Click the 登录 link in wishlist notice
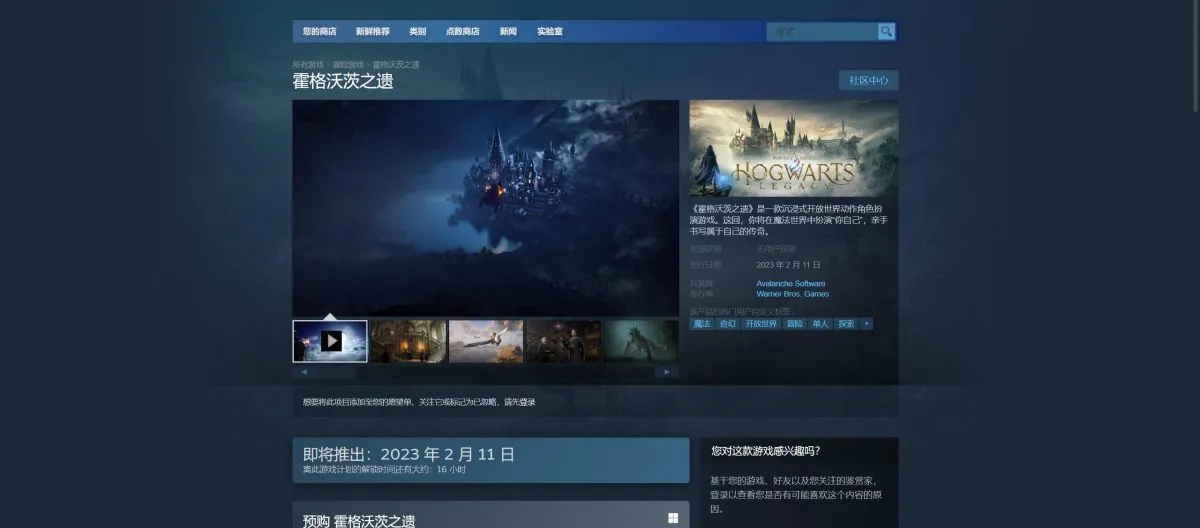1200x528 pixels. (x=526, y=402)
